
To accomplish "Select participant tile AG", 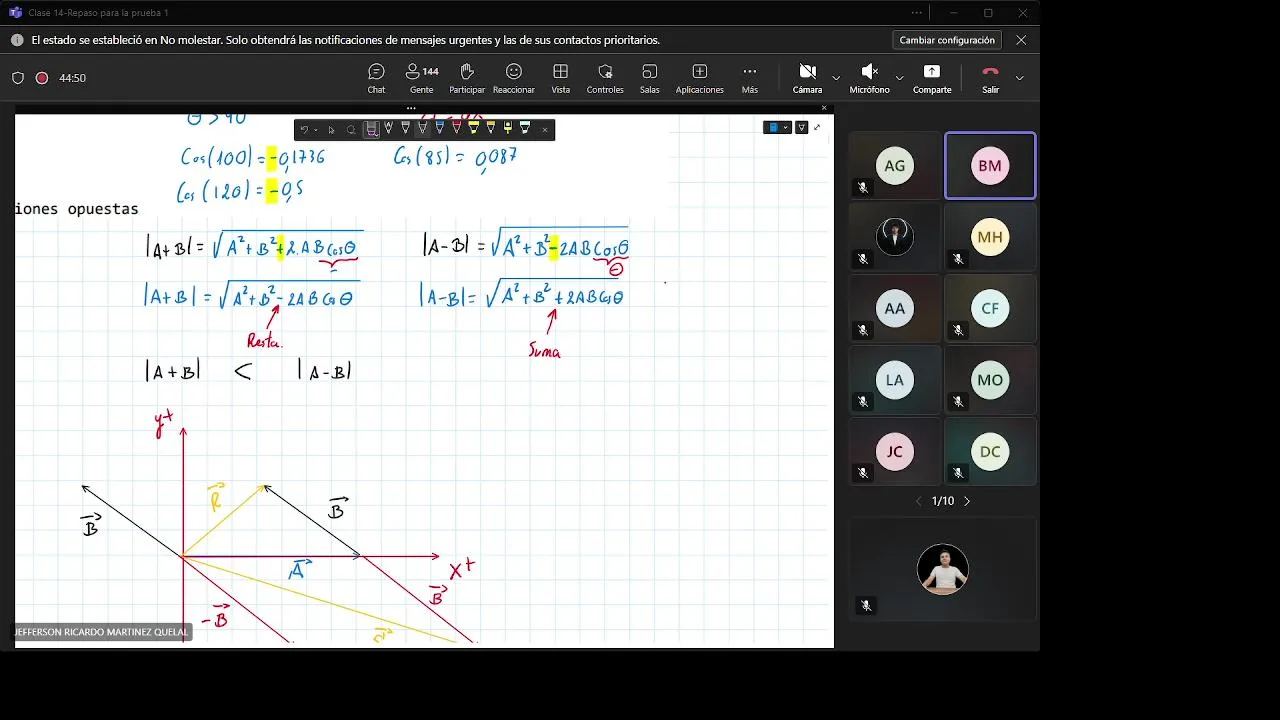I will pyautogui.click(x=895, y=166).
